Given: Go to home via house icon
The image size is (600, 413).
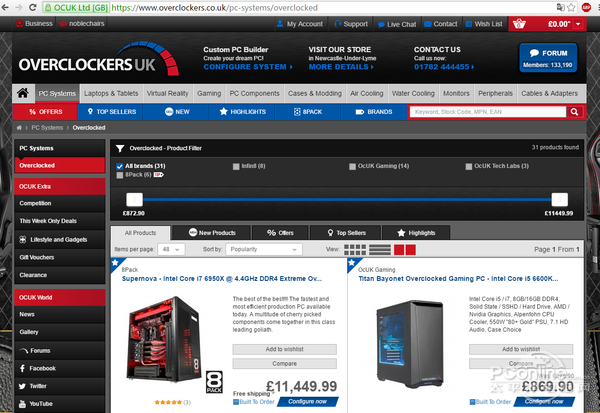Looking at the screenshot, I should click(23, 93).
